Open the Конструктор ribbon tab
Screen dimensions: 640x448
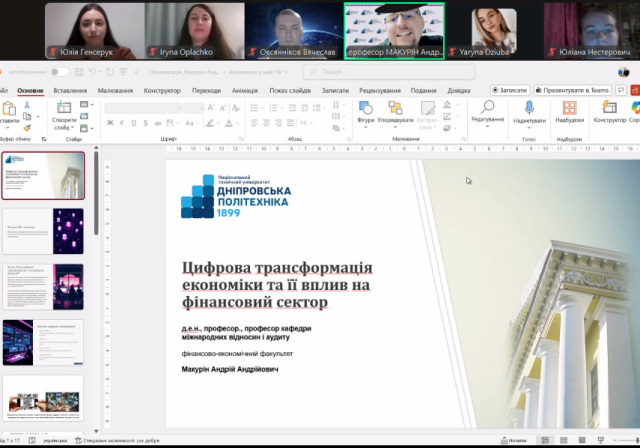pyautogui.click(x=162, y=91)
